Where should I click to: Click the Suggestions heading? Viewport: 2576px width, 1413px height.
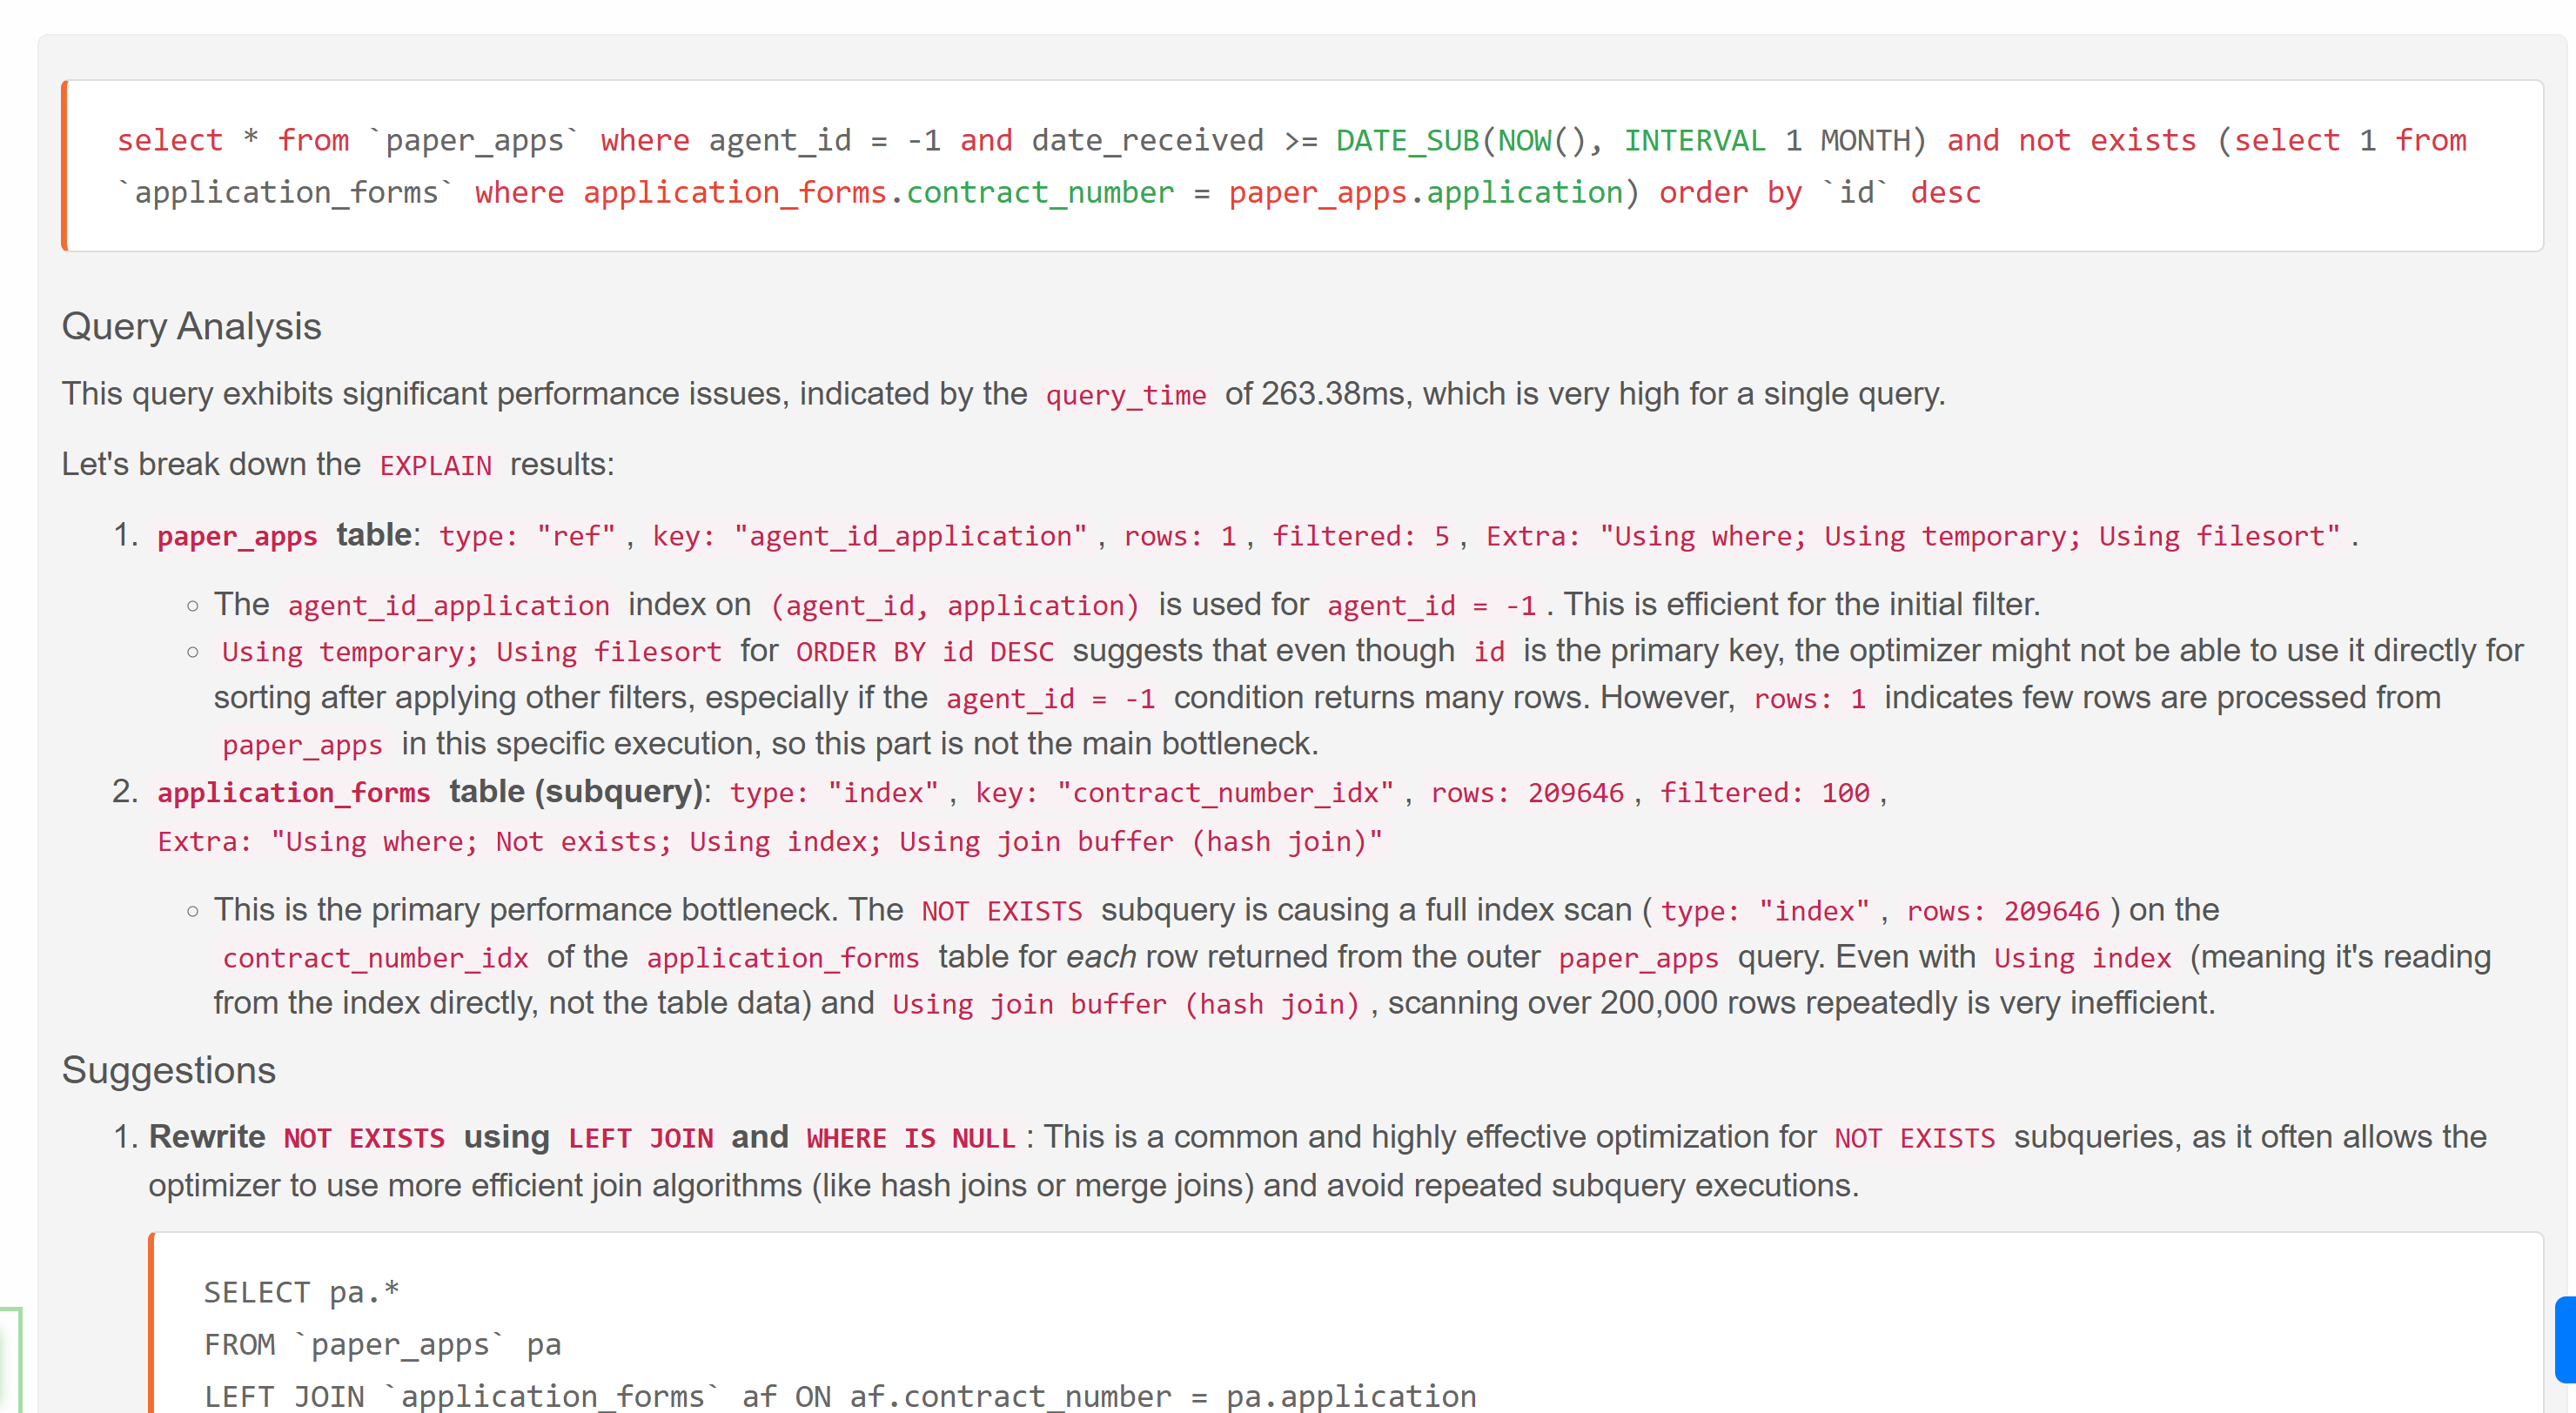point(168,1070)
